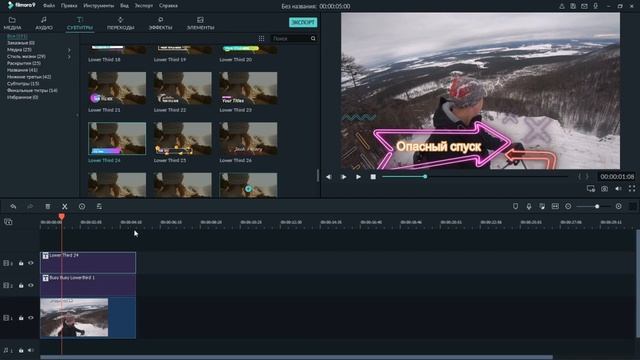Click the preview playback progress slider handle
640x360 pixels.
(425, 176)
